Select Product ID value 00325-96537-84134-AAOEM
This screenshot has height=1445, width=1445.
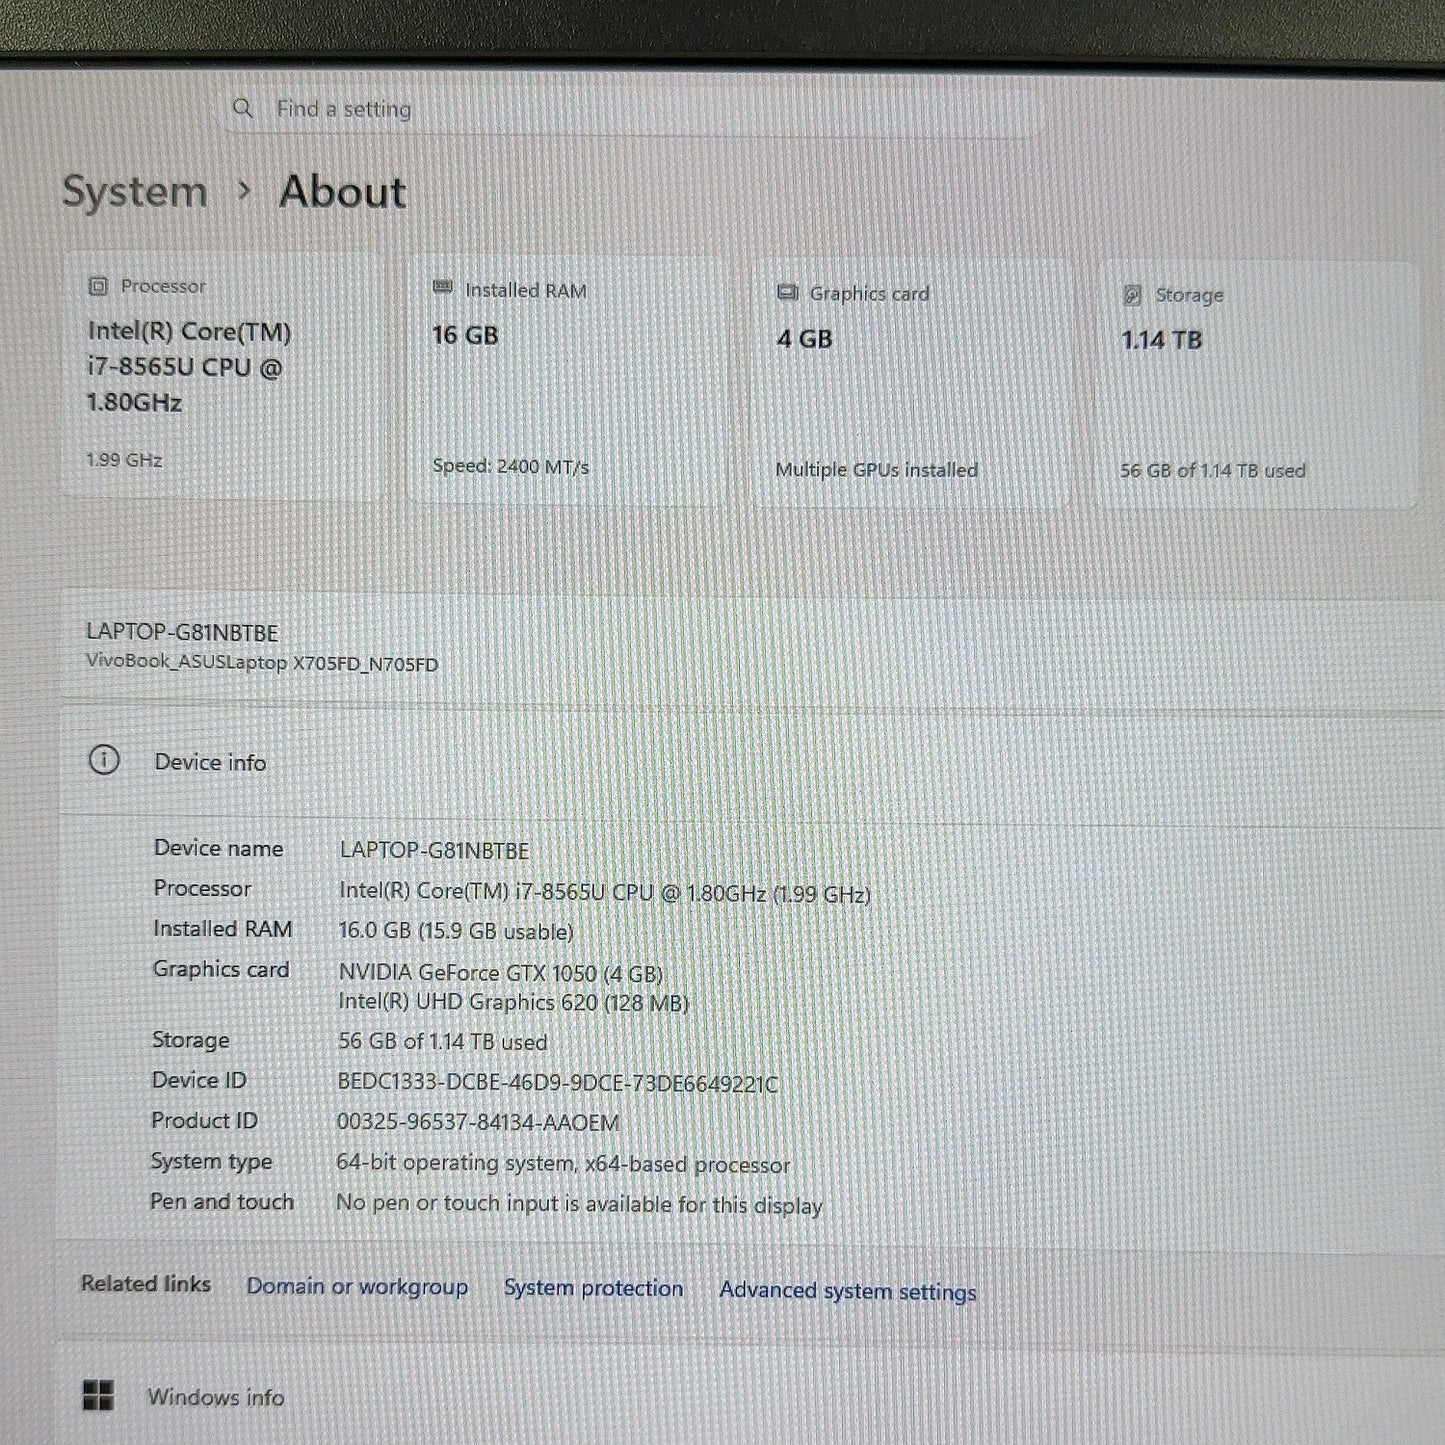point(478,1123)
